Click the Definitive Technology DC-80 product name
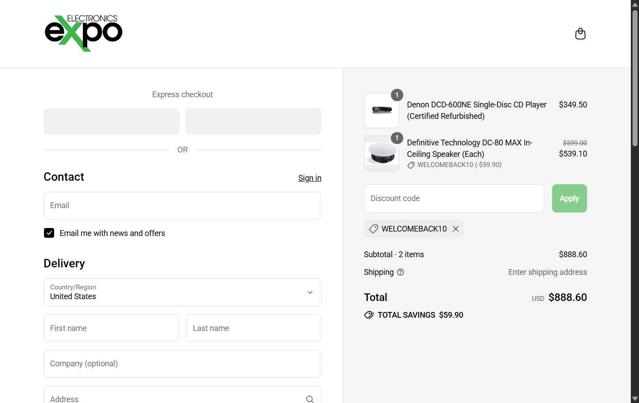 tap(469, 148)
